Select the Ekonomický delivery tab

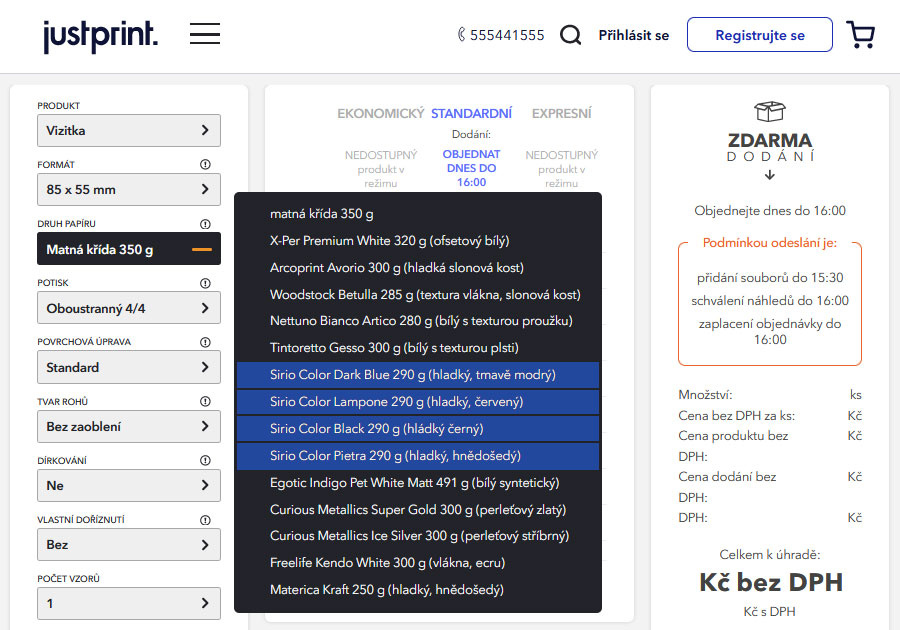click(381, 114)
